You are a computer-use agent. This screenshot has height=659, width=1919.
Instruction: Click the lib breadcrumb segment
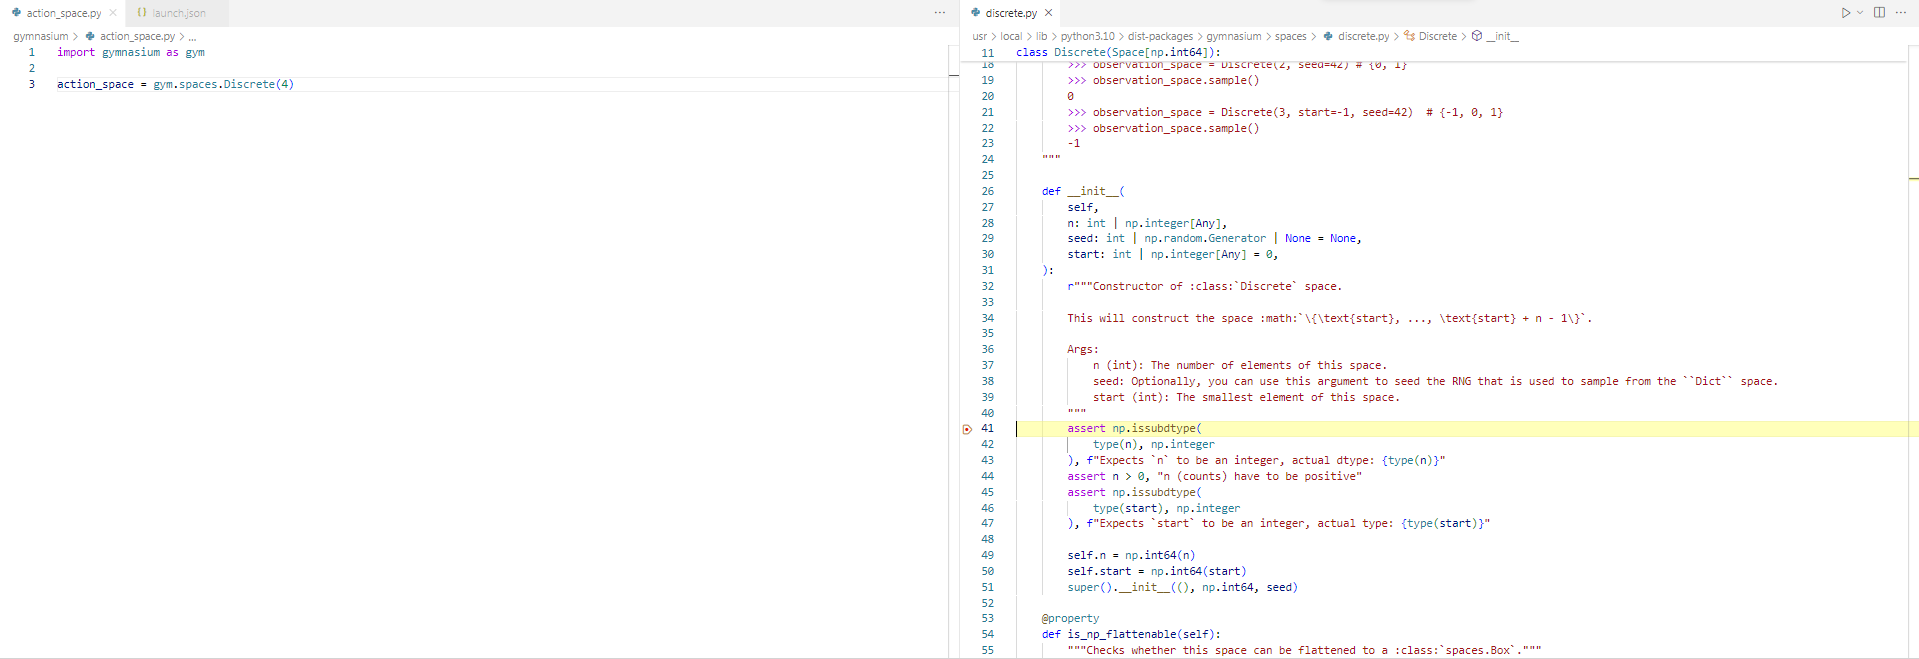[x=1042, y=36]
